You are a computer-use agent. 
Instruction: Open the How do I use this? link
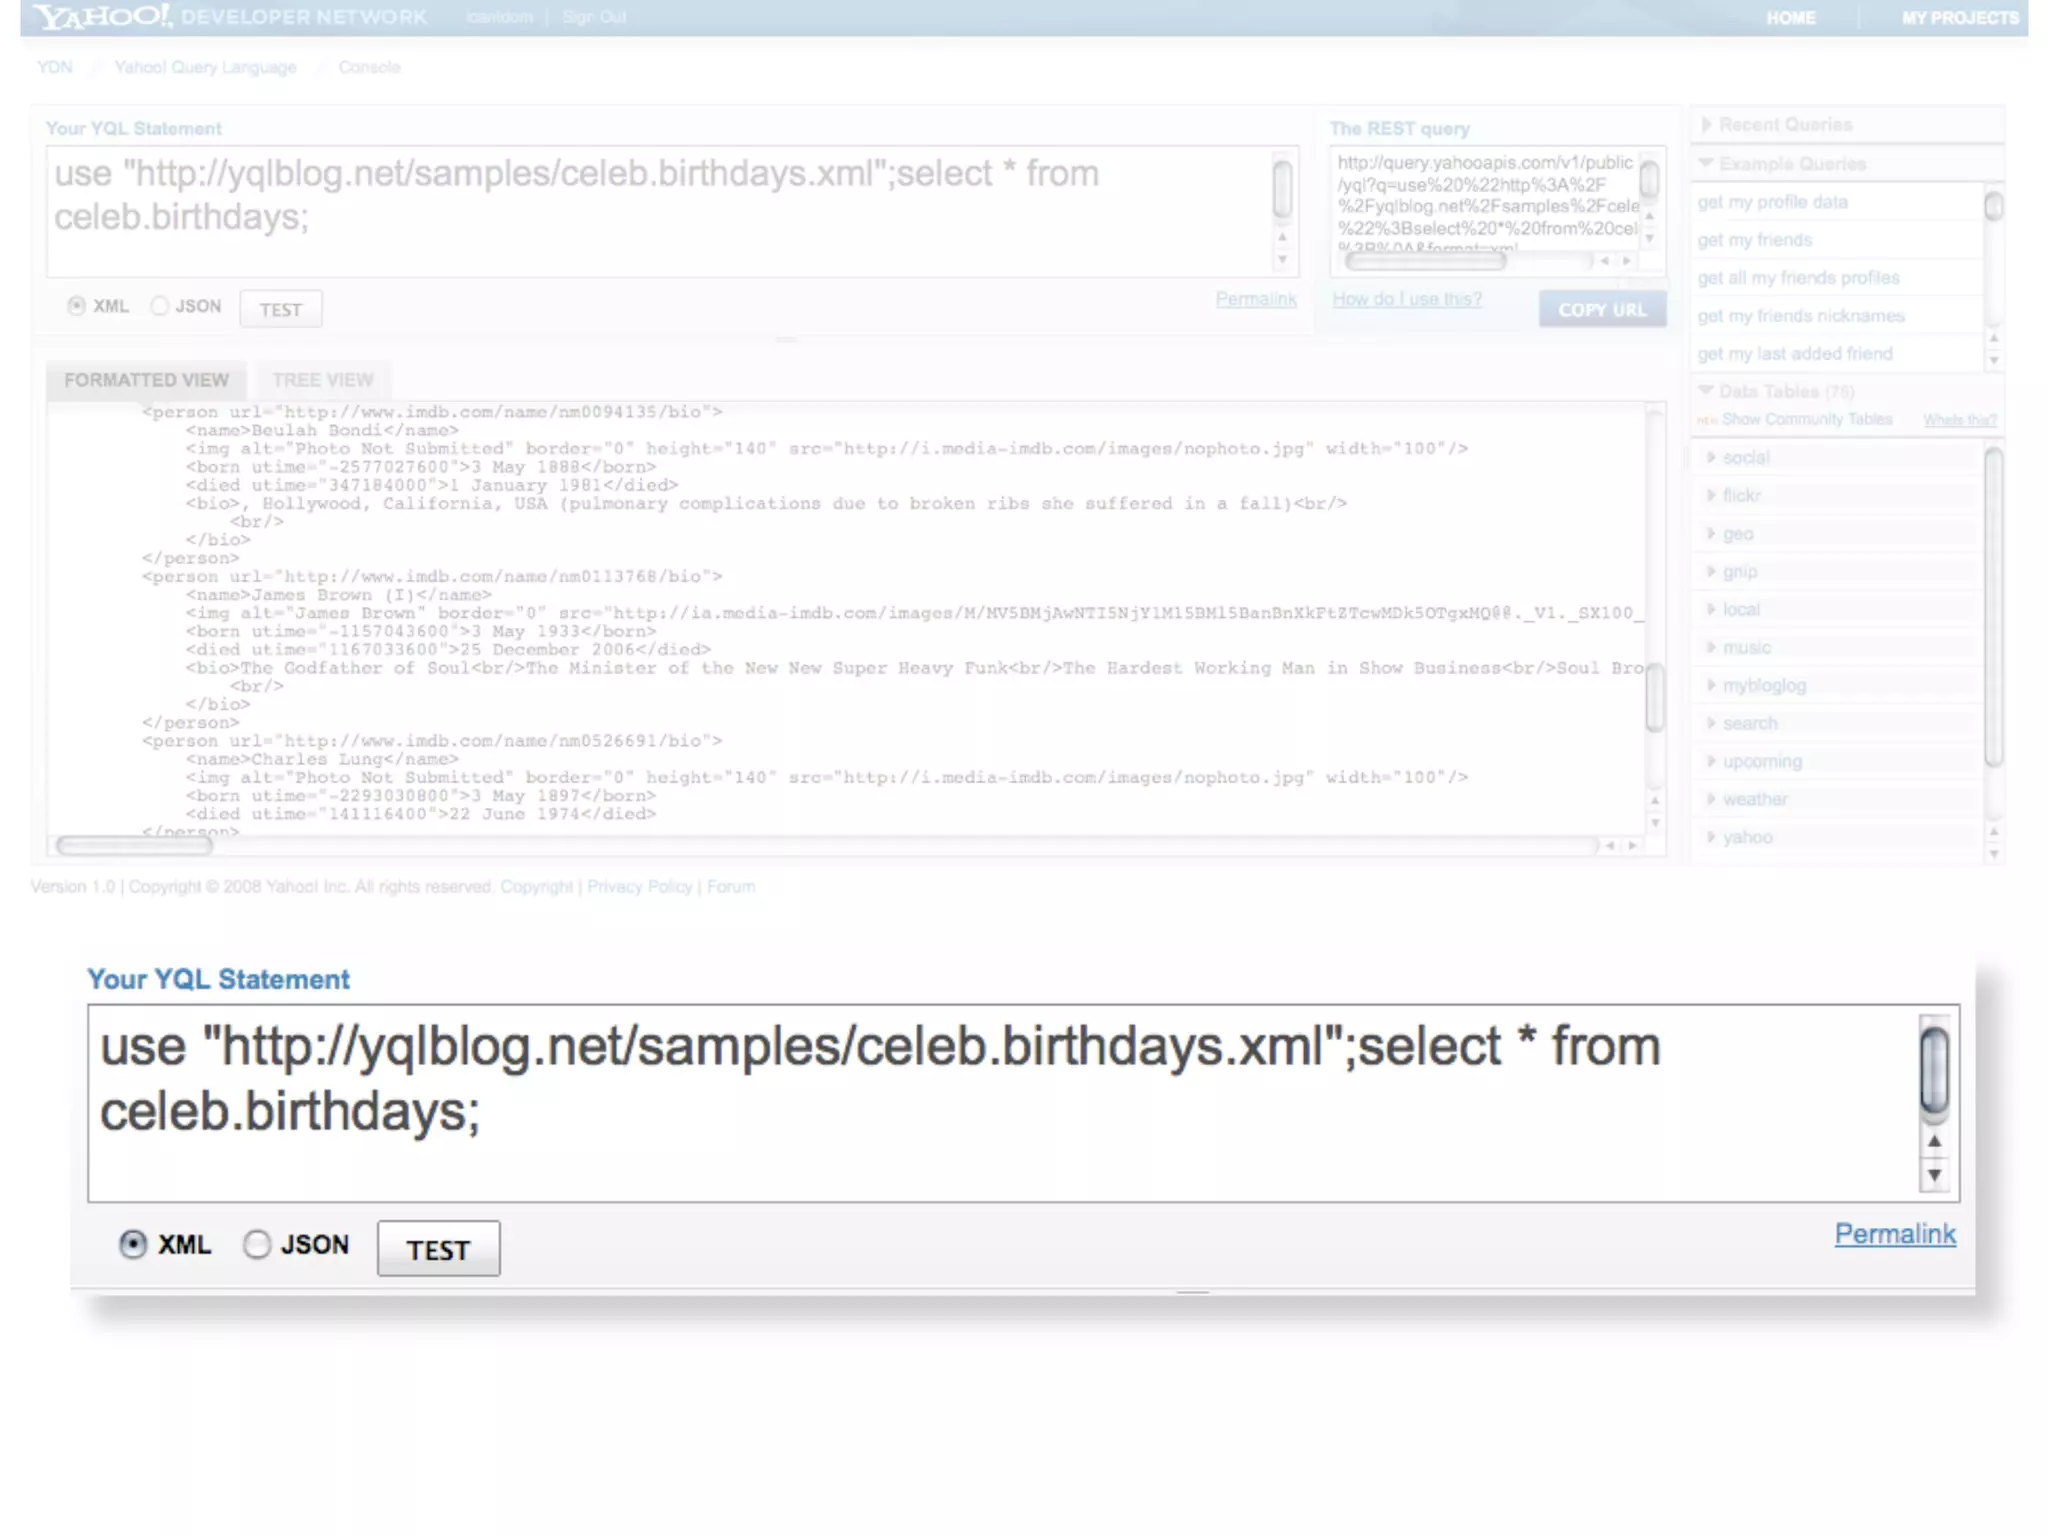click(x=1407, y=299)
